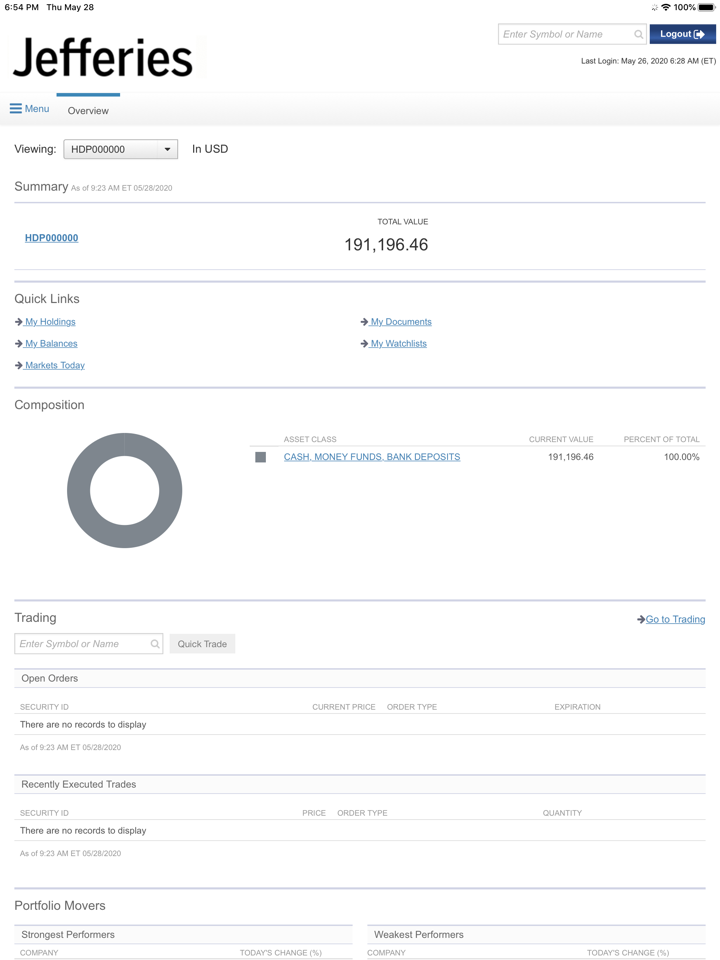Image resolution: width=720 pixels, height=960 pixels.
Task: Switch to the Overview tab
Action: (x=88, y=110)
